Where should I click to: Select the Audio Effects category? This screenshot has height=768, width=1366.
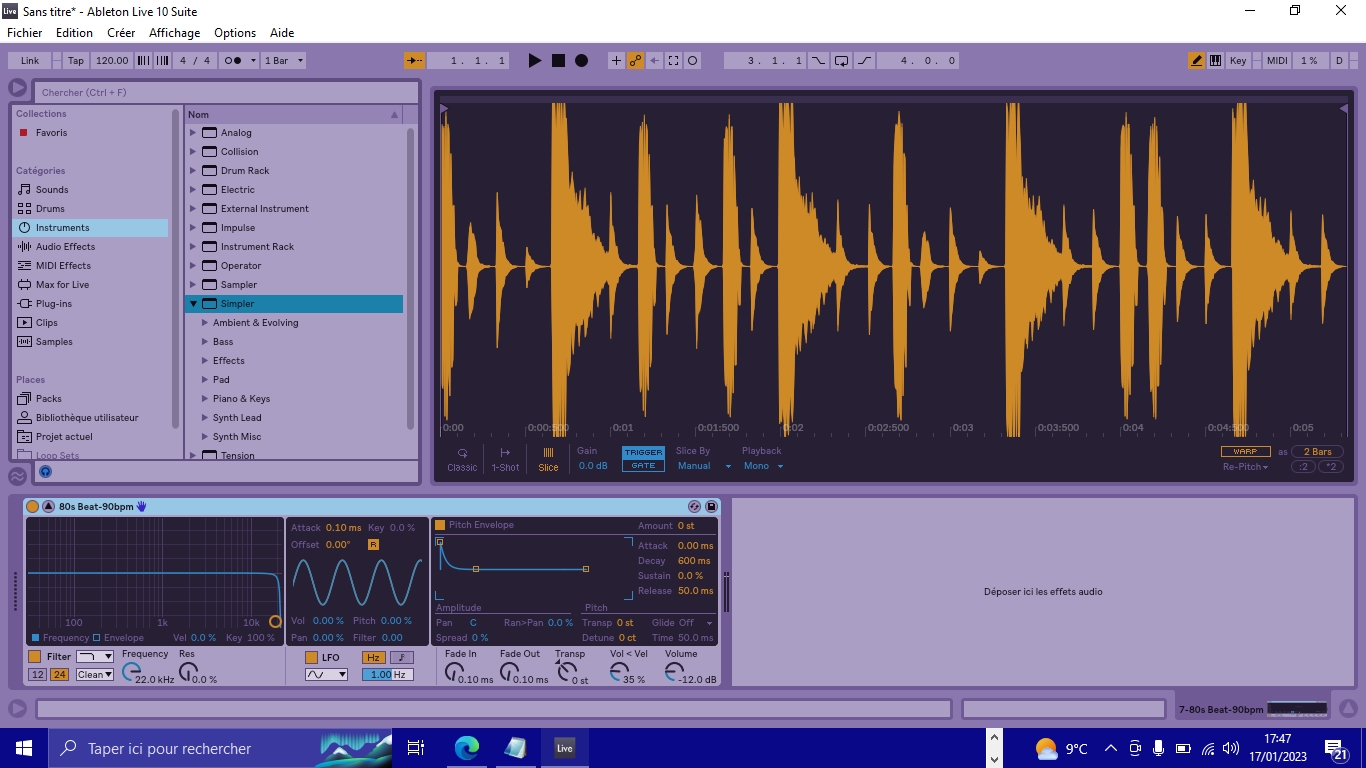[90, 247]
